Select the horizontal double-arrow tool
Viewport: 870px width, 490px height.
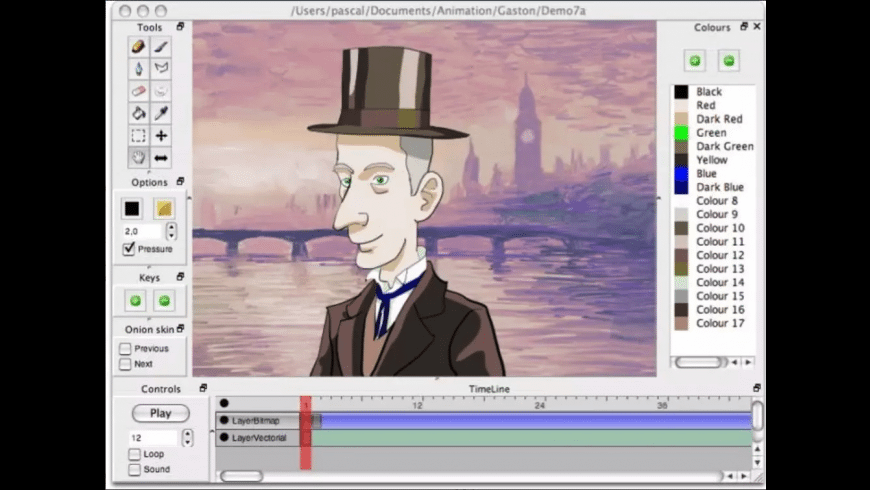coord(161,158)
